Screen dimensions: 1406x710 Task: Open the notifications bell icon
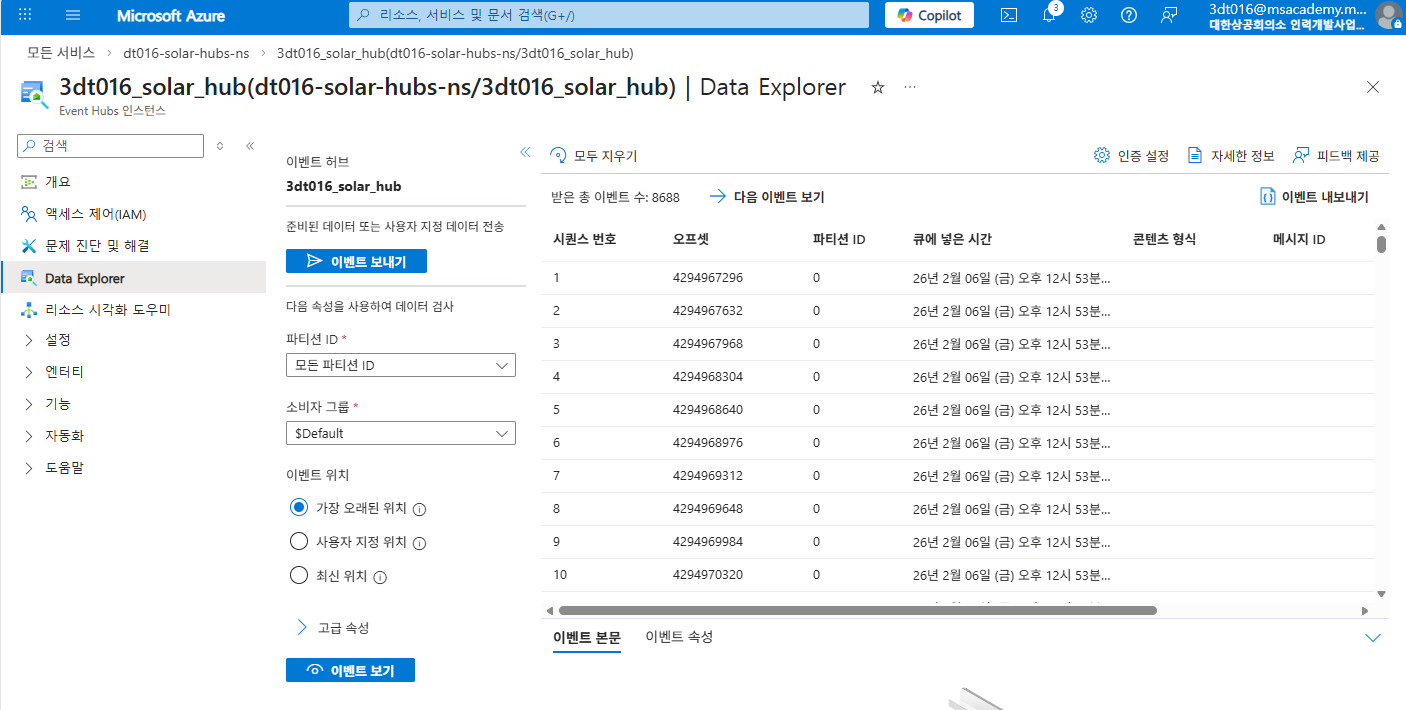(1049, 15)
